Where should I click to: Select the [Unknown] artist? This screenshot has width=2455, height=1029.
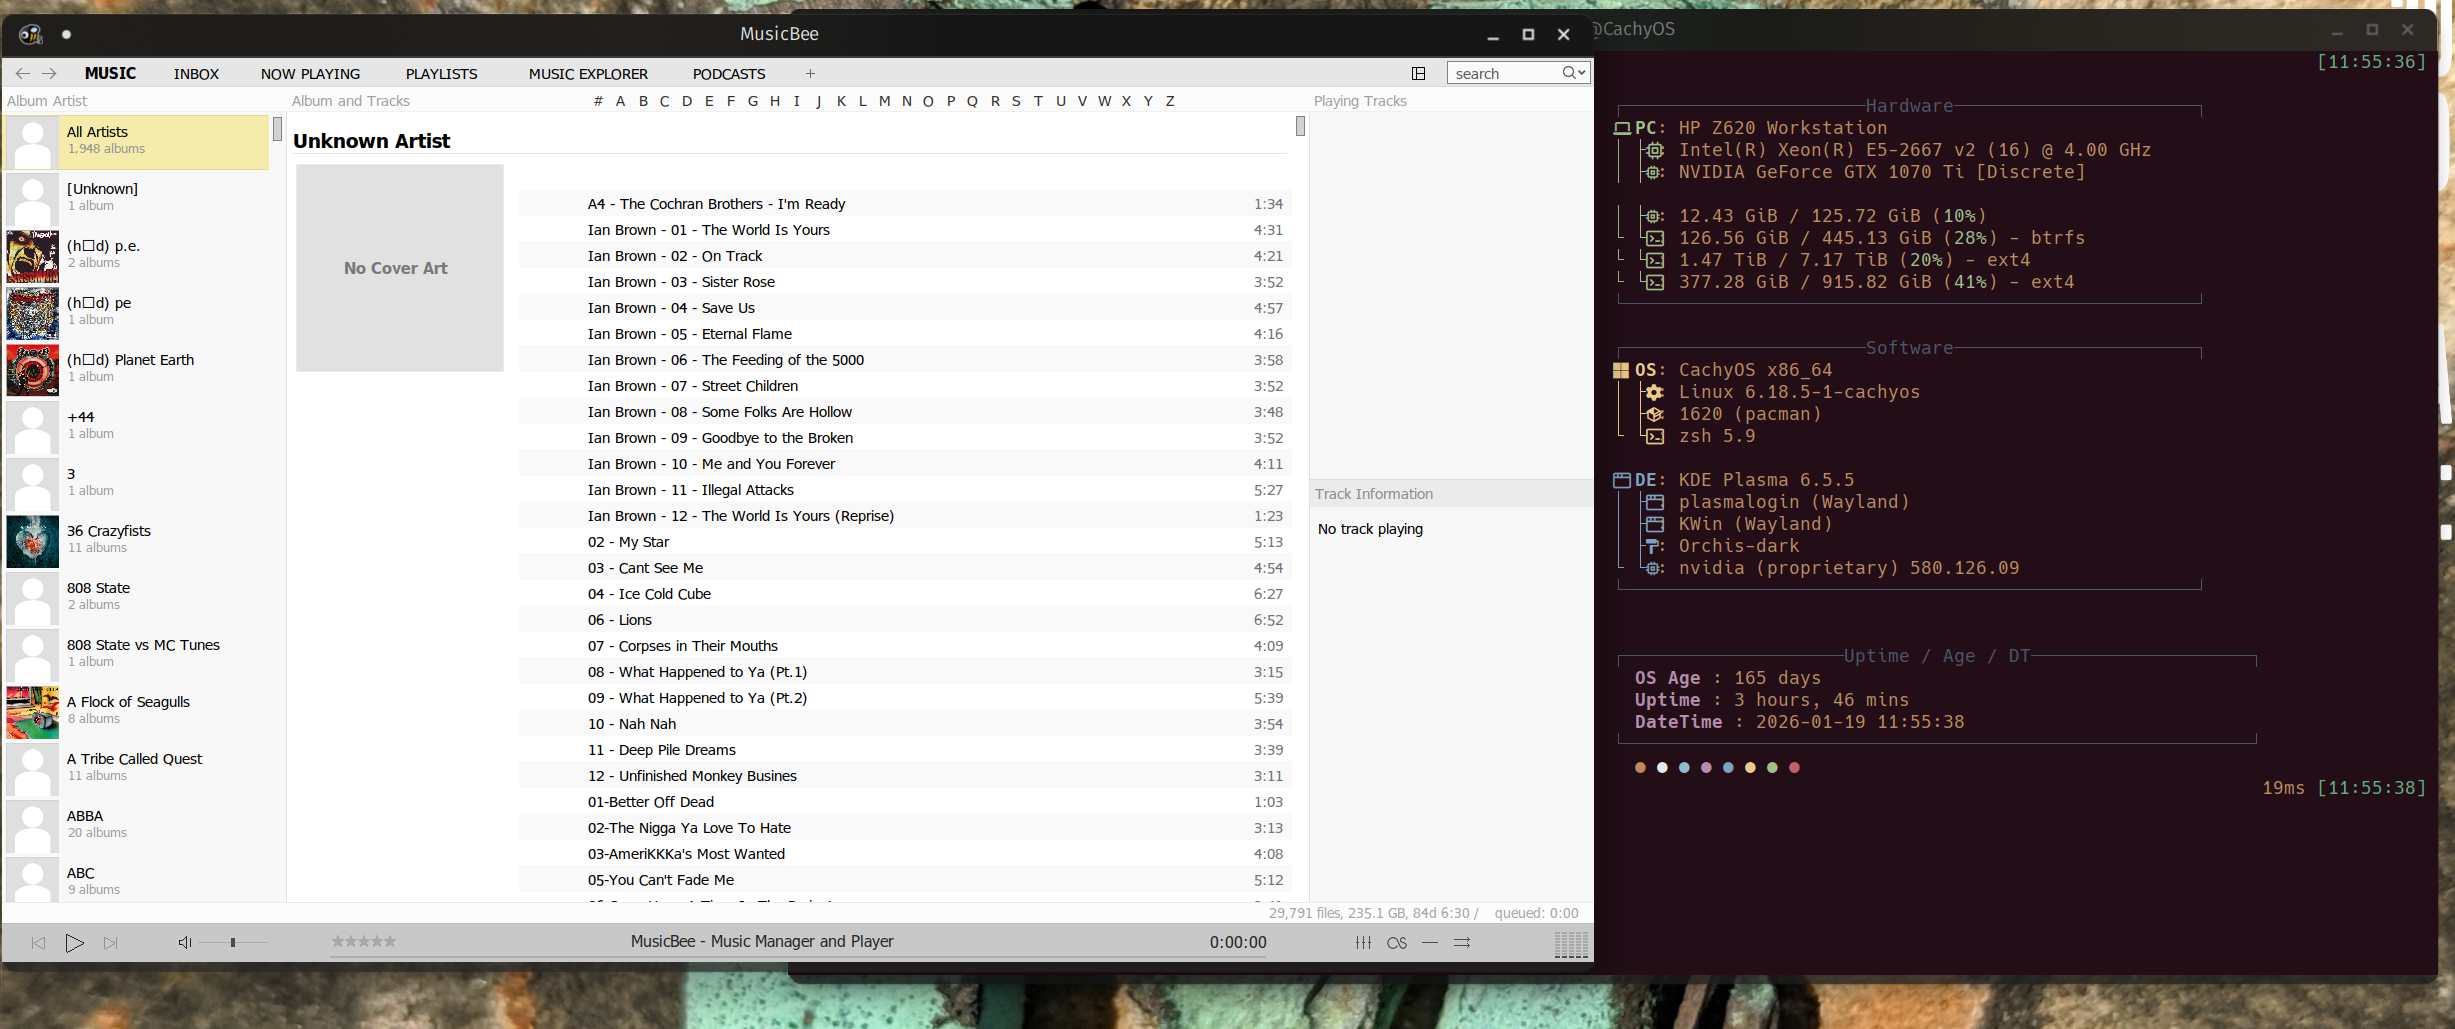tap(137, 198)
